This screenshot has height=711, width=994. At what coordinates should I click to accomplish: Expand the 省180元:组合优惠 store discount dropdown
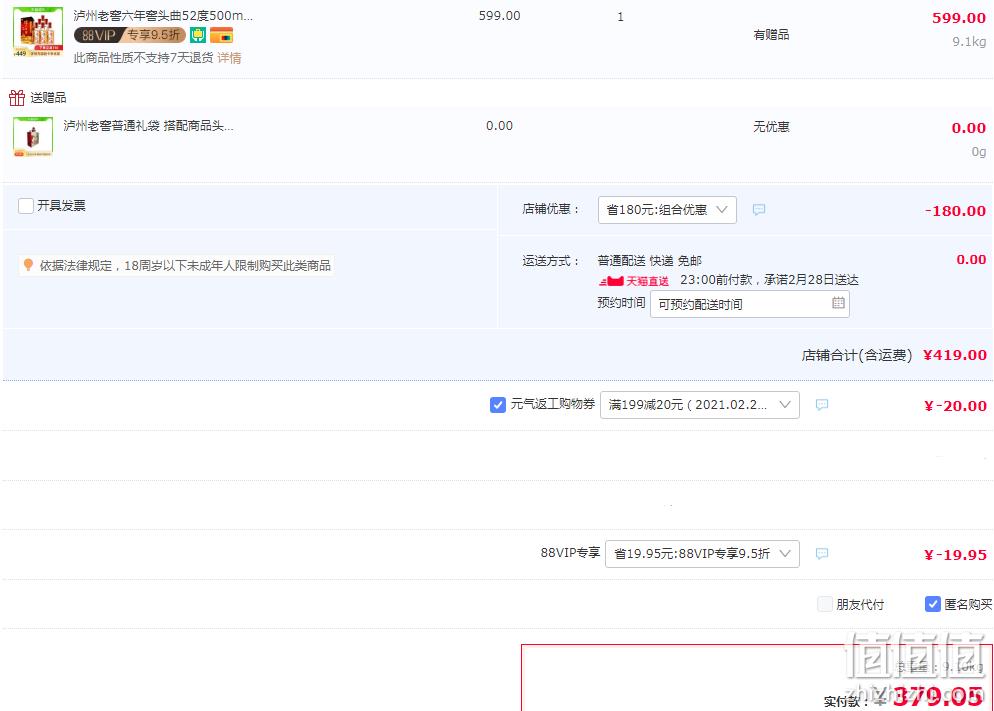pos(667,210)
